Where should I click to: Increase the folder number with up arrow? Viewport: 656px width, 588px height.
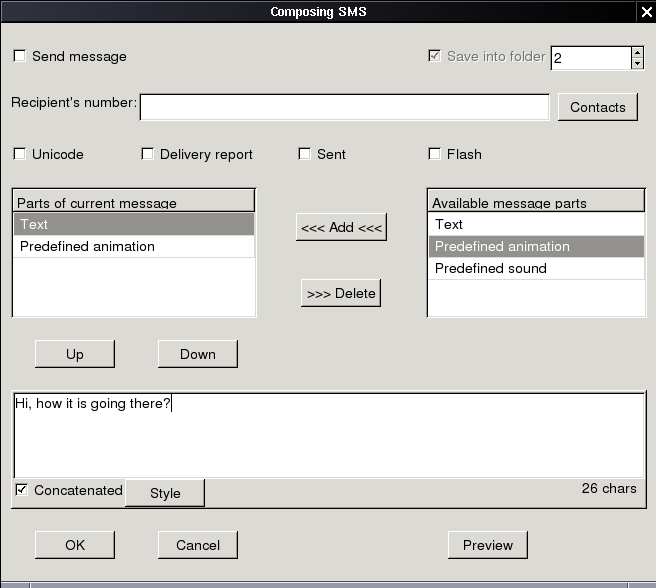[637, 52]
